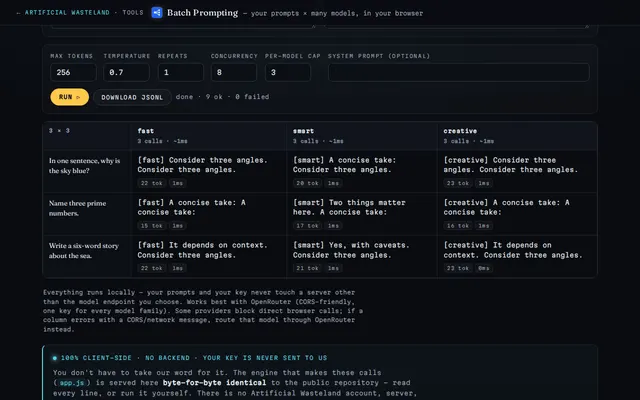640x400 pixels.
Task: Open the Tools breadcrumb link
Action: (133, 13)
